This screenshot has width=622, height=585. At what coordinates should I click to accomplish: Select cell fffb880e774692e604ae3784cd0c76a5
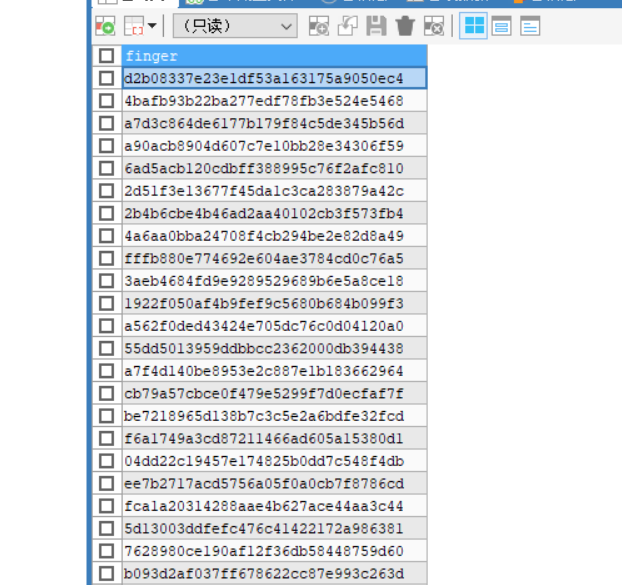(275, 258)
